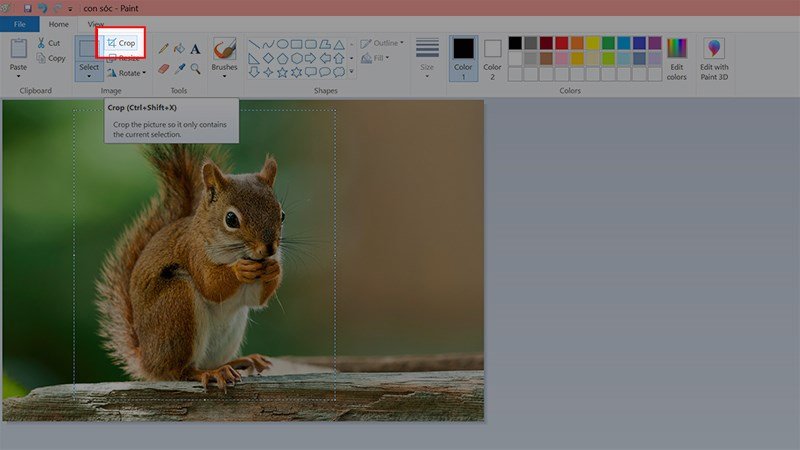Open the Rotate dropdown
This screenshot has width=800, height=450.
pyautogui.click(x=127, y=73)
